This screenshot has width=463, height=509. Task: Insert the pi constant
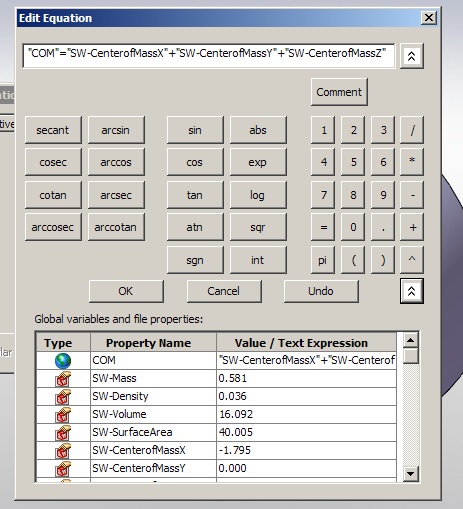click(x=323, y=260)
